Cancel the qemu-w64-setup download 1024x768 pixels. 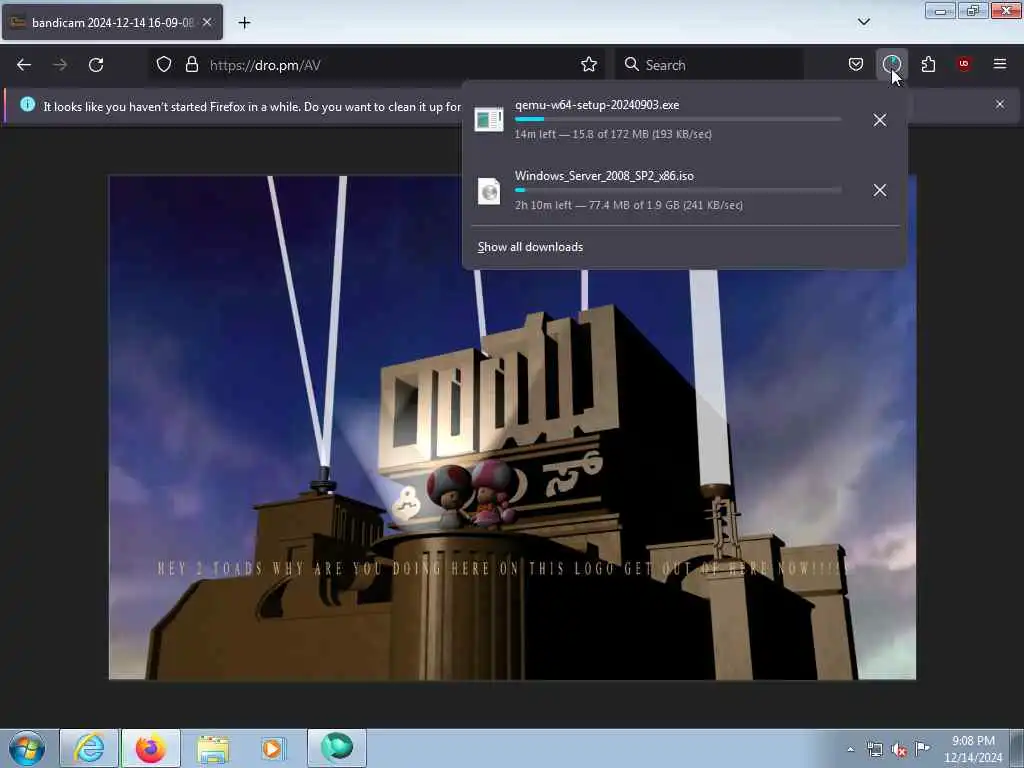(880, 120)
